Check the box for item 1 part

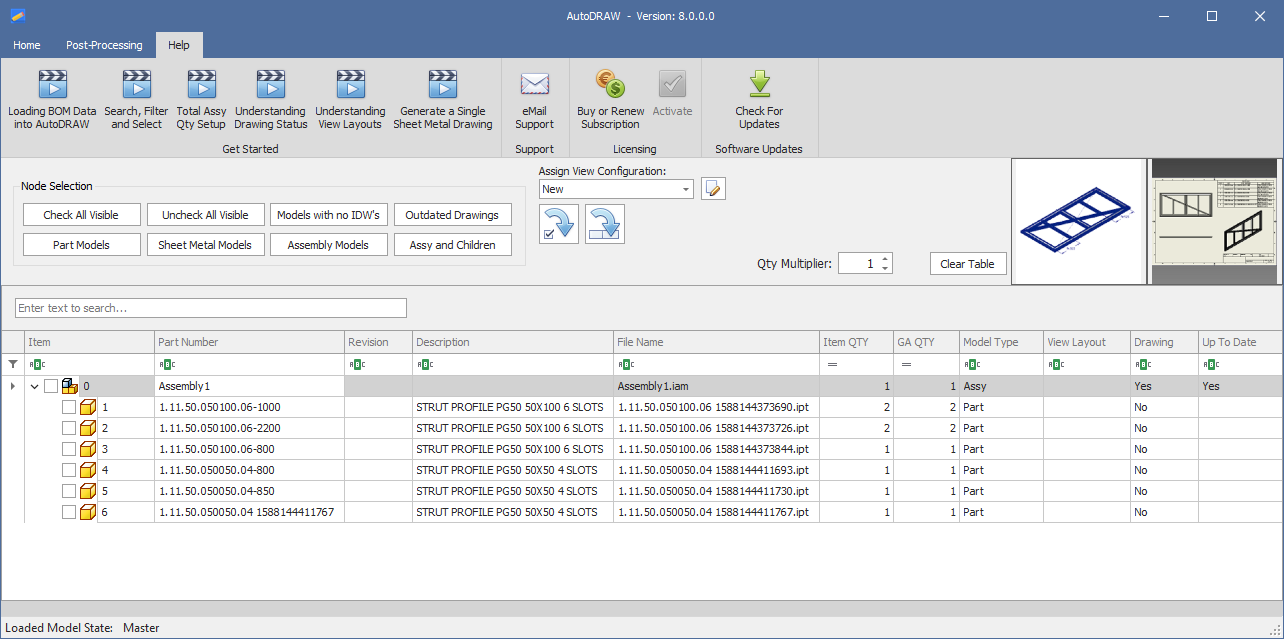69,407
